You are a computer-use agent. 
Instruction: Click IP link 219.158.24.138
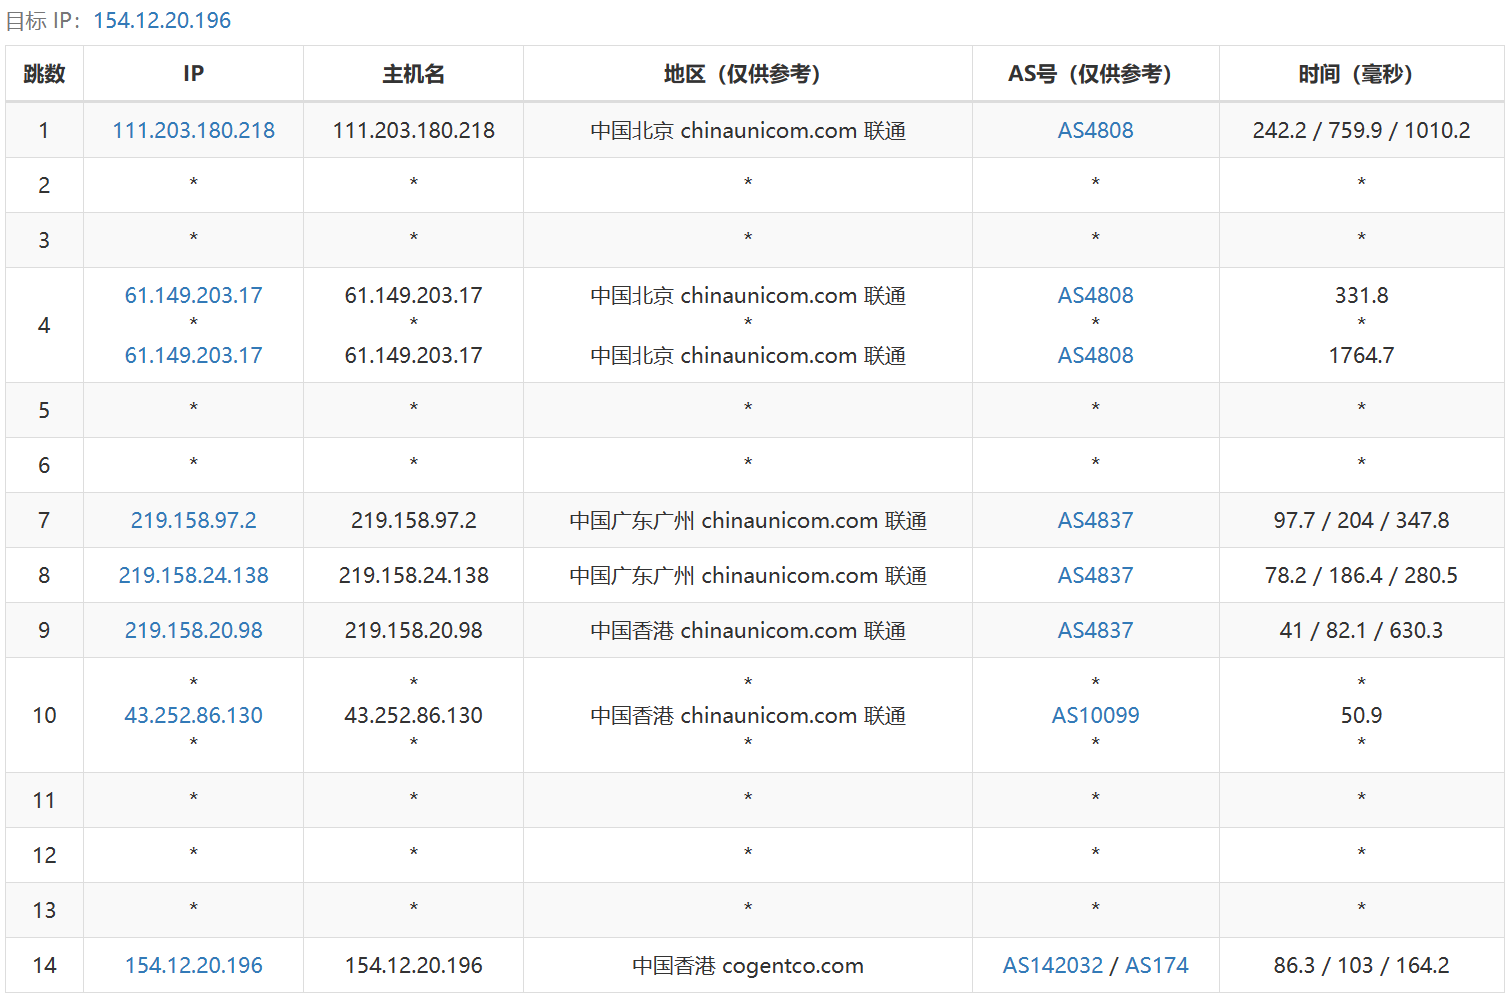[x=193, y=575]
